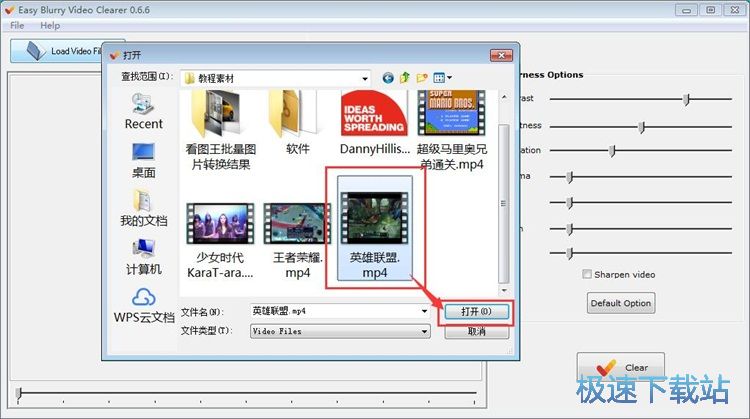The width and height of the screenshot is (750, 419).
Task: Create a new folder
Action: 422,77
